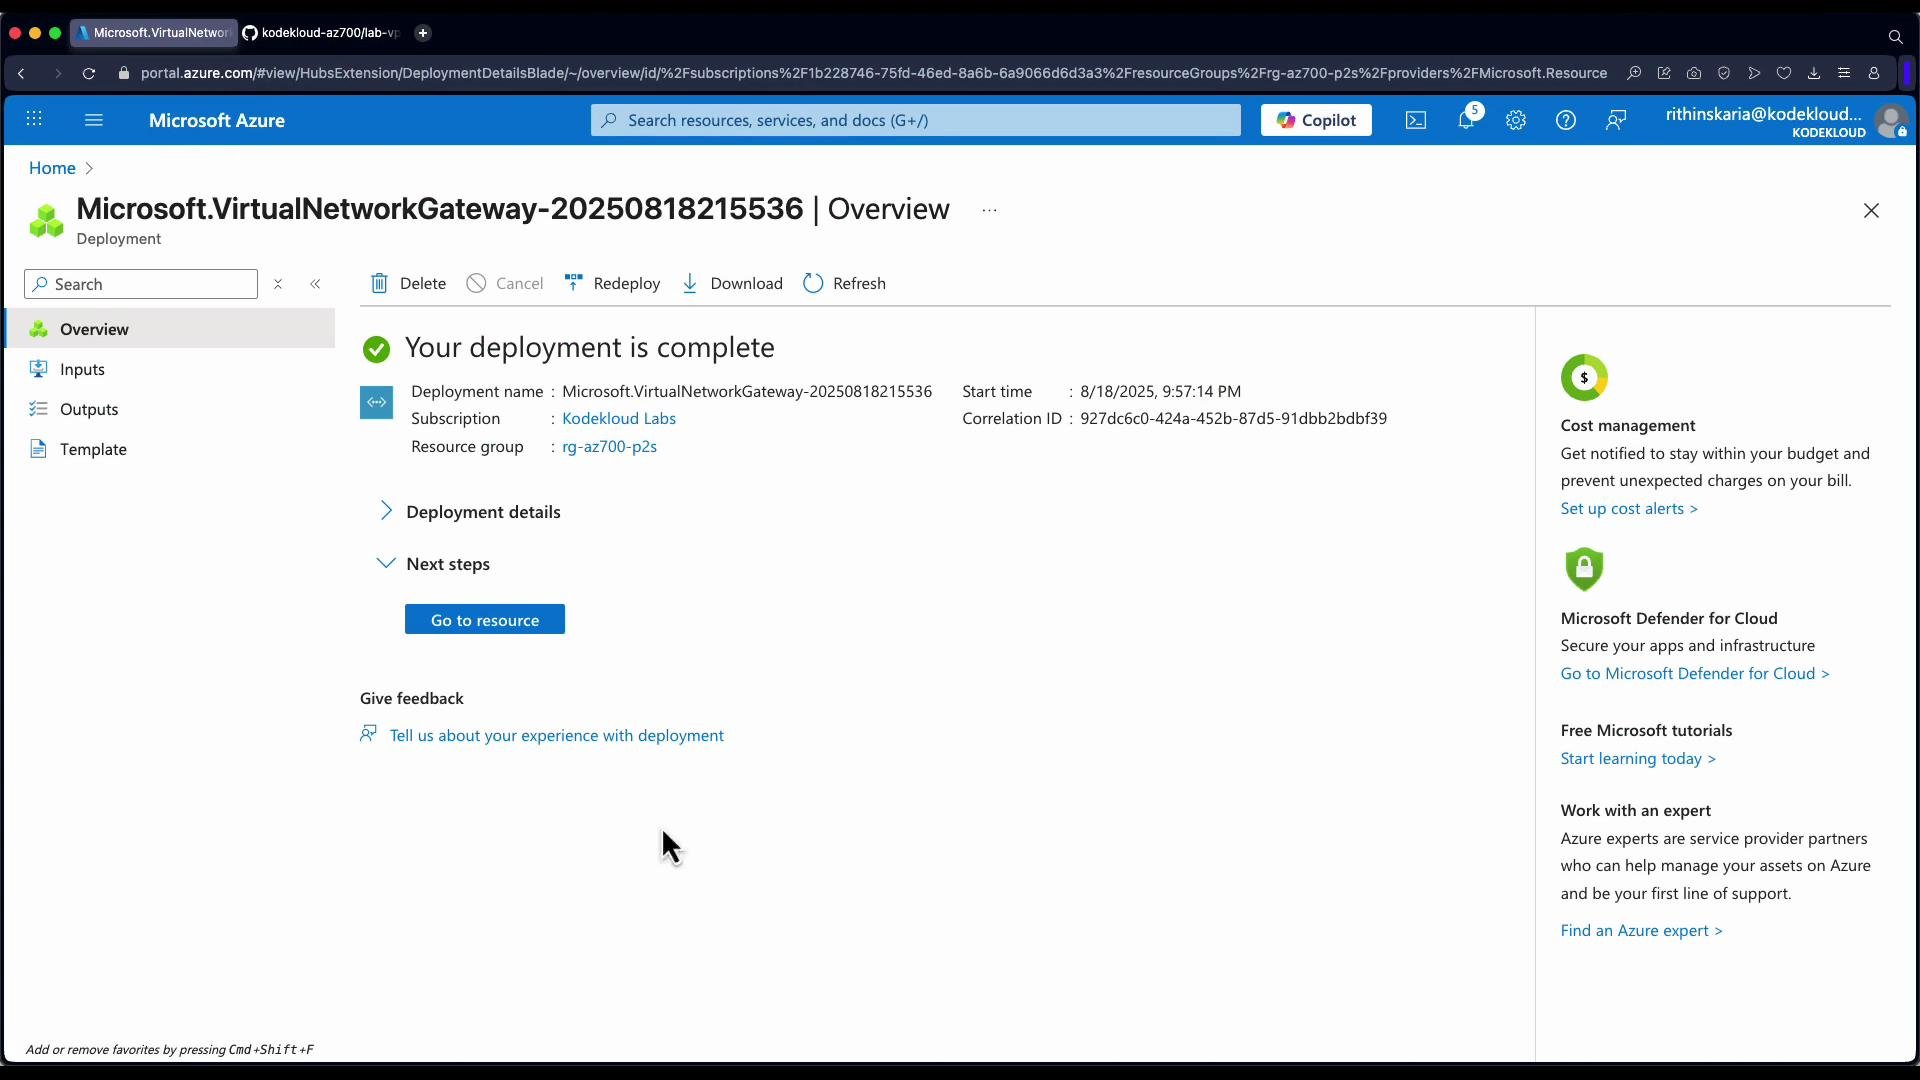Collapse the sidebar with double chevron

315,284
